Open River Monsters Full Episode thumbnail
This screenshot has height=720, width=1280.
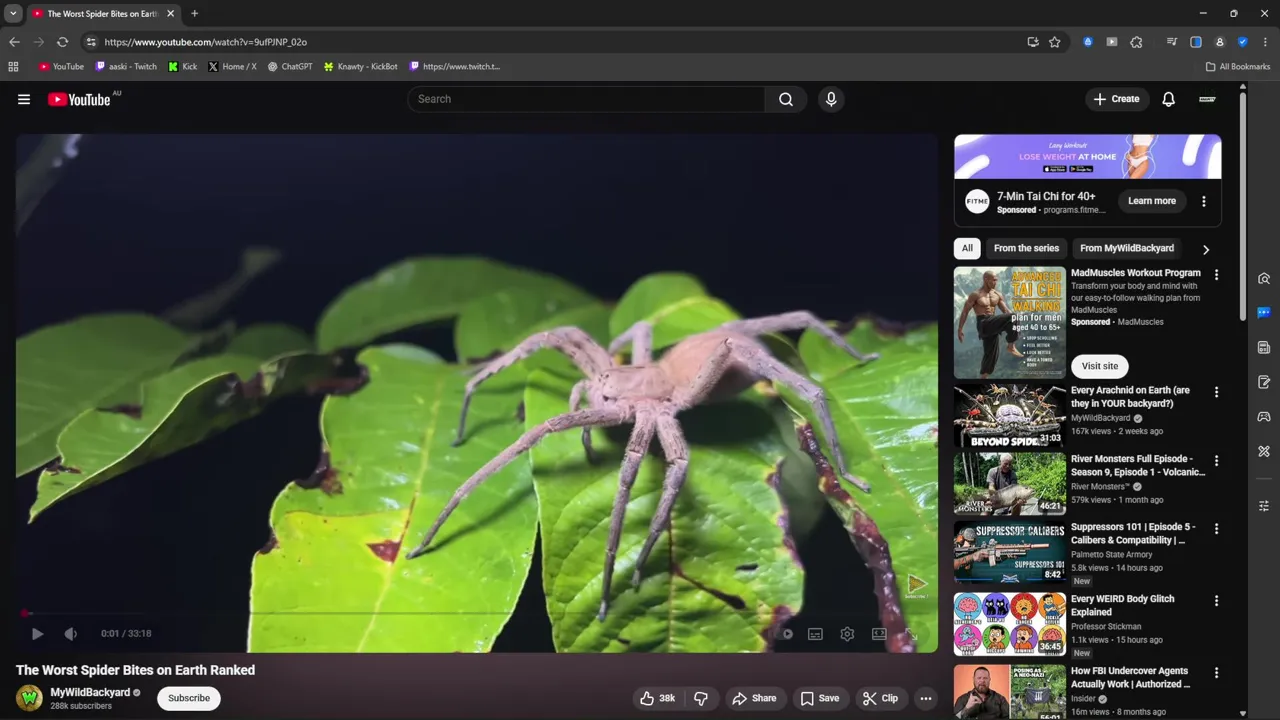pos(1009,484)
